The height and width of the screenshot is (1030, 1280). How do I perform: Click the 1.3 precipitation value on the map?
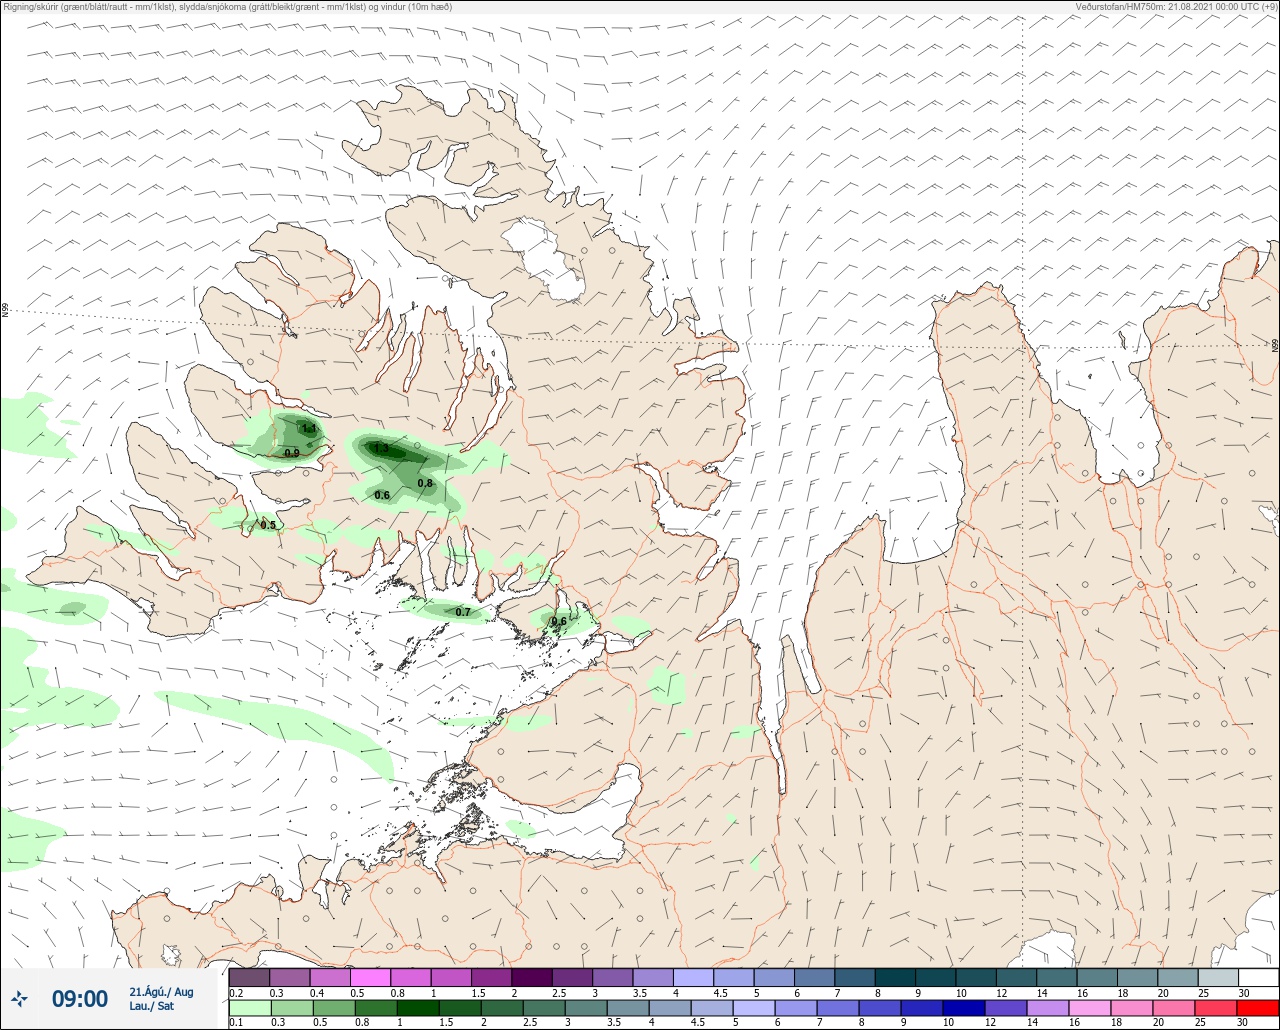(x=381, y=448)
